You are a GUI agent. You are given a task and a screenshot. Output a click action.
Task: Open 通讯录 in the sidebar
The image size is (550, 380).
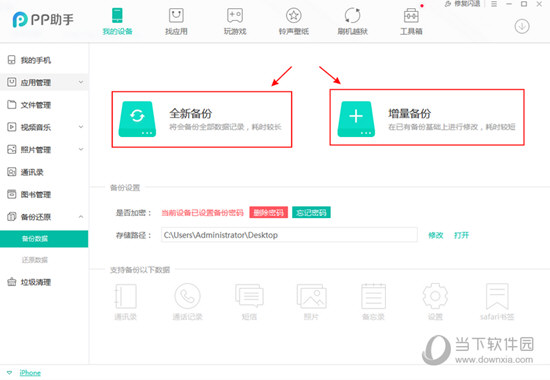[x=25, y=172]
